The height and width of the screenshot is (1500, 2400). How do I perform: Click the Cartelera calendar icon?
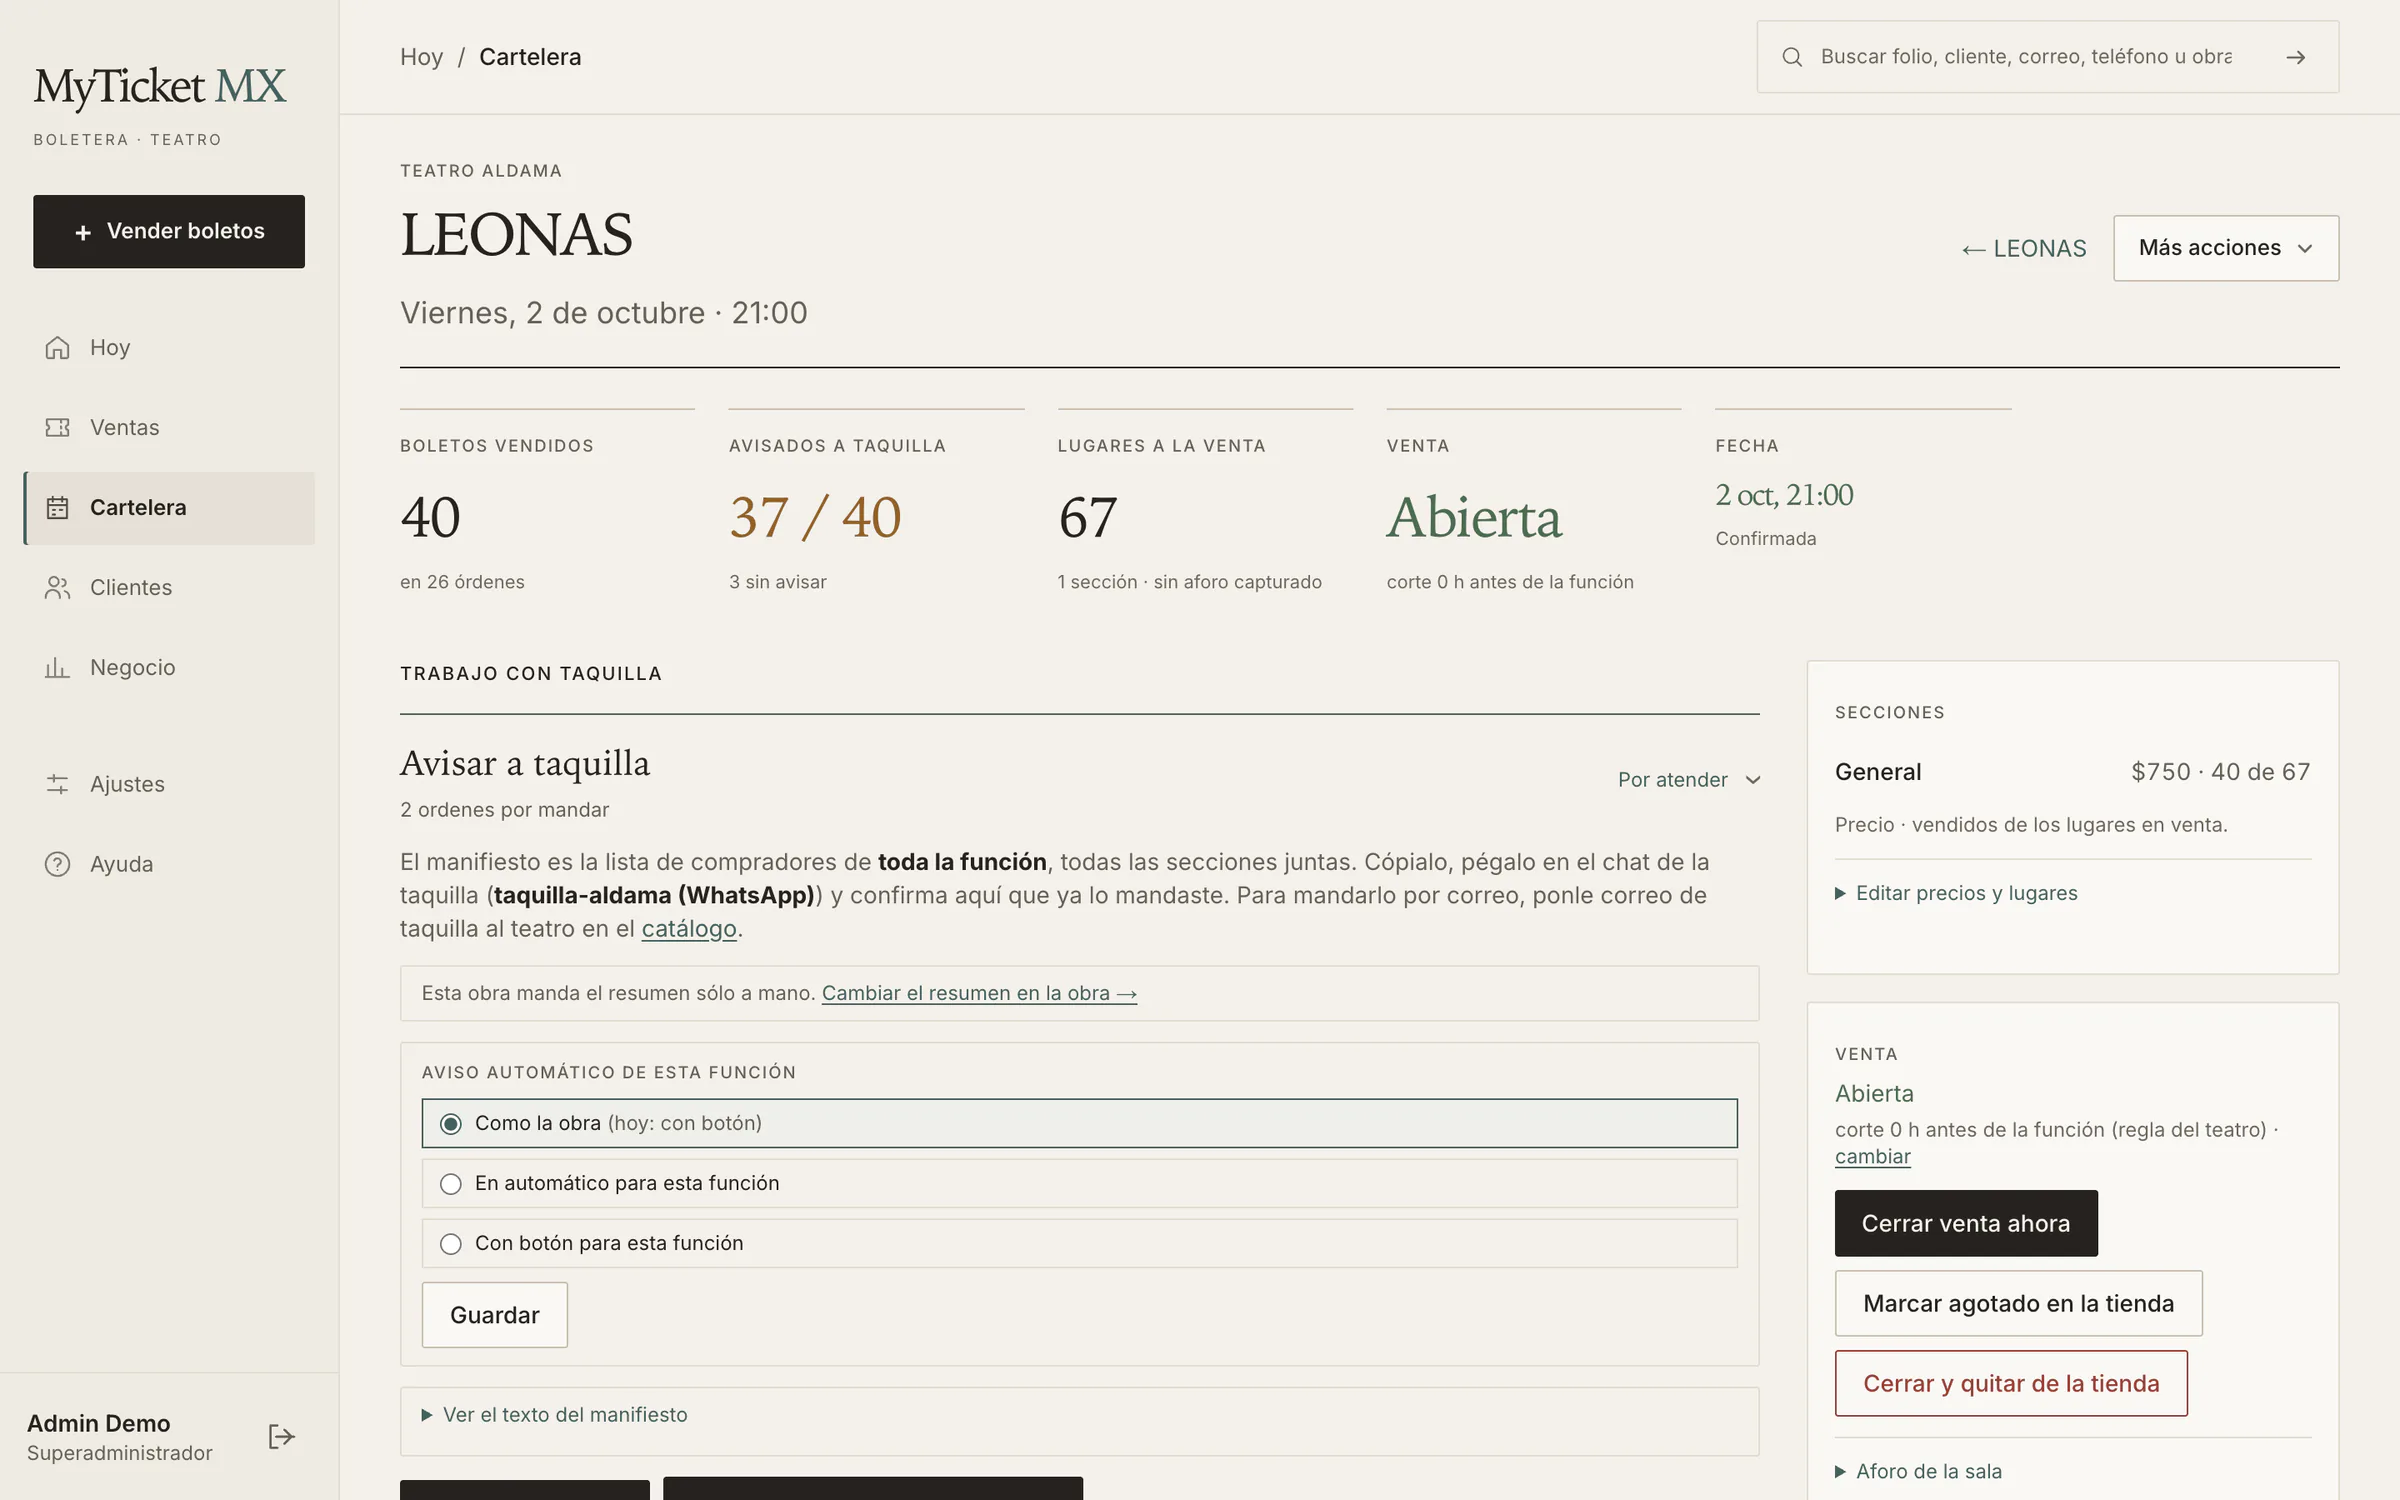tap(57, 507)
